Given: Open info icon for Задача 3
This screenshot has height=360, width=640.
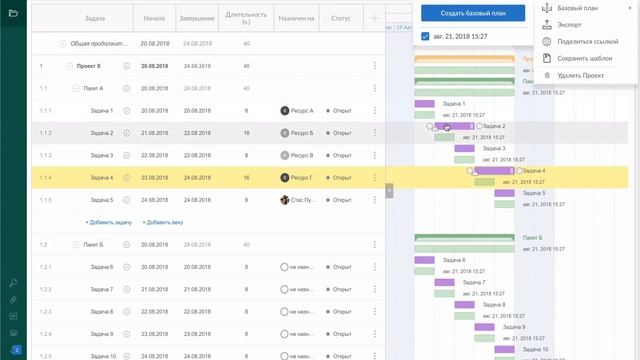Looking at the screenshot, I should 127,156.
